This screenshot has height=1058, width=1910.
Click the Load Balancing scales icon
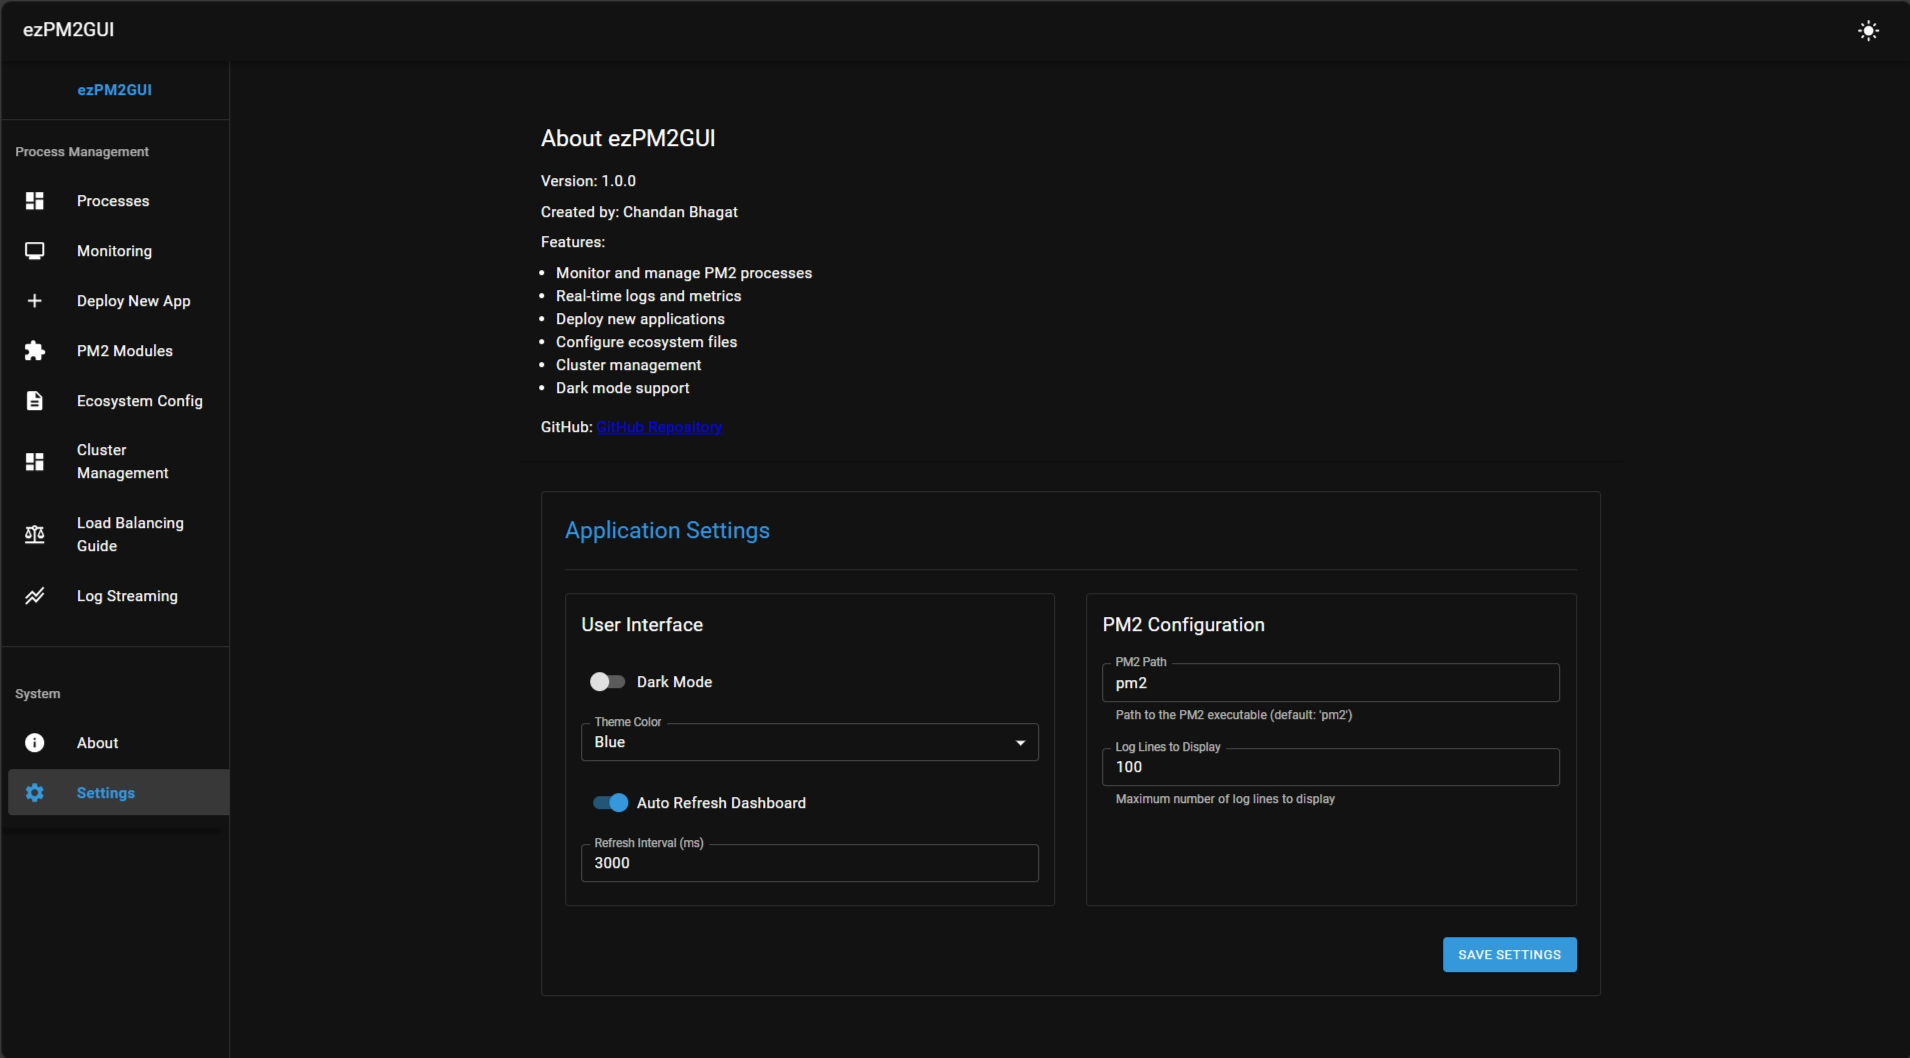35,535
